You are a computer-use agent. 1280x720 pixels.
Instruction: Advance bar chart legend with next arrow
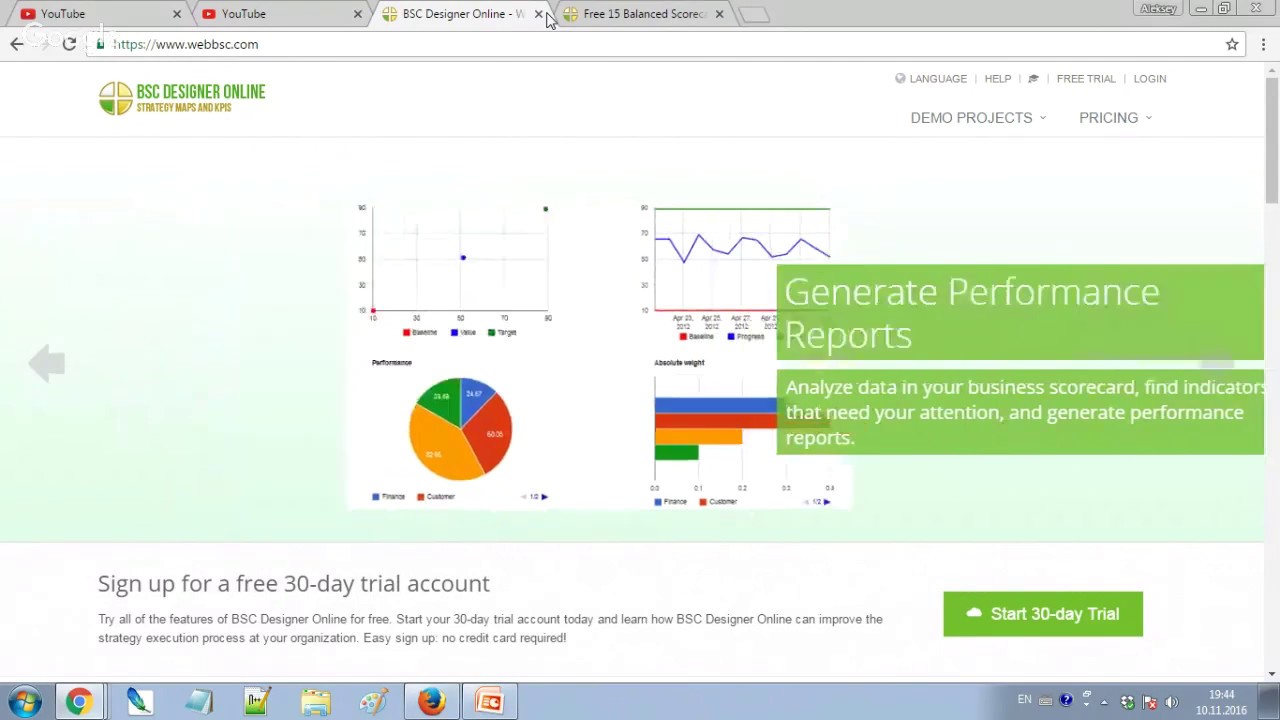(x=827, y=502)
